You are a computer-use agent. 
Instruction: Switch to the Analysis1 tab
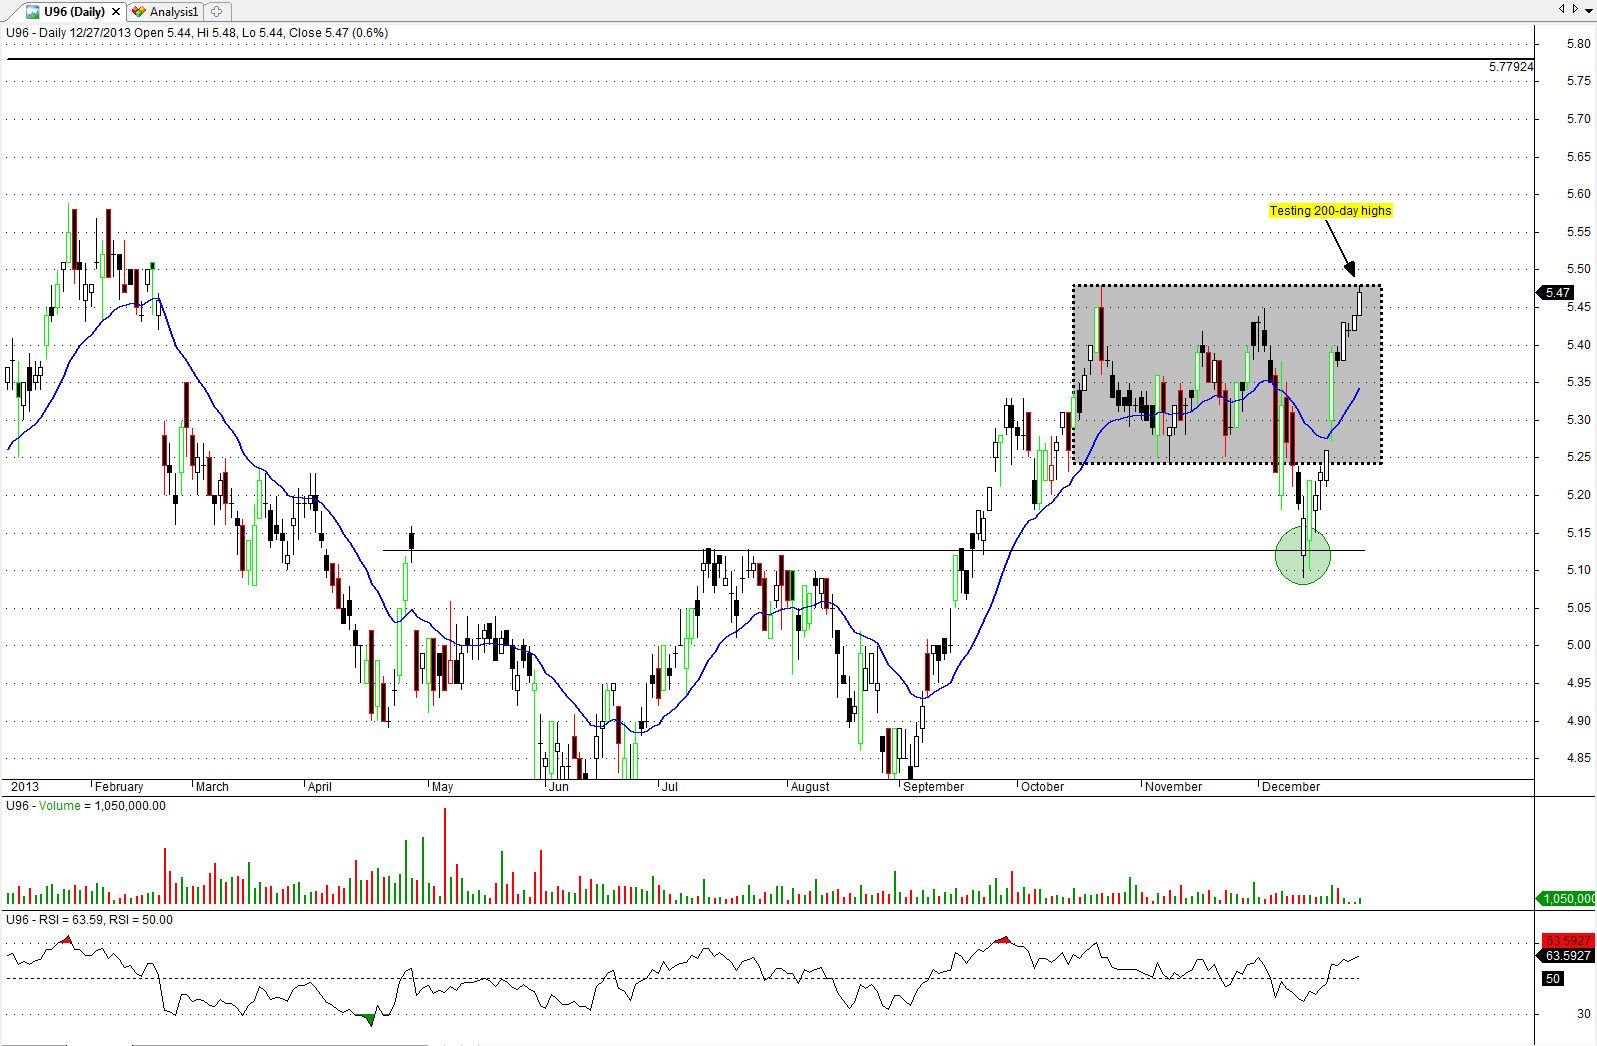point(173,12)
